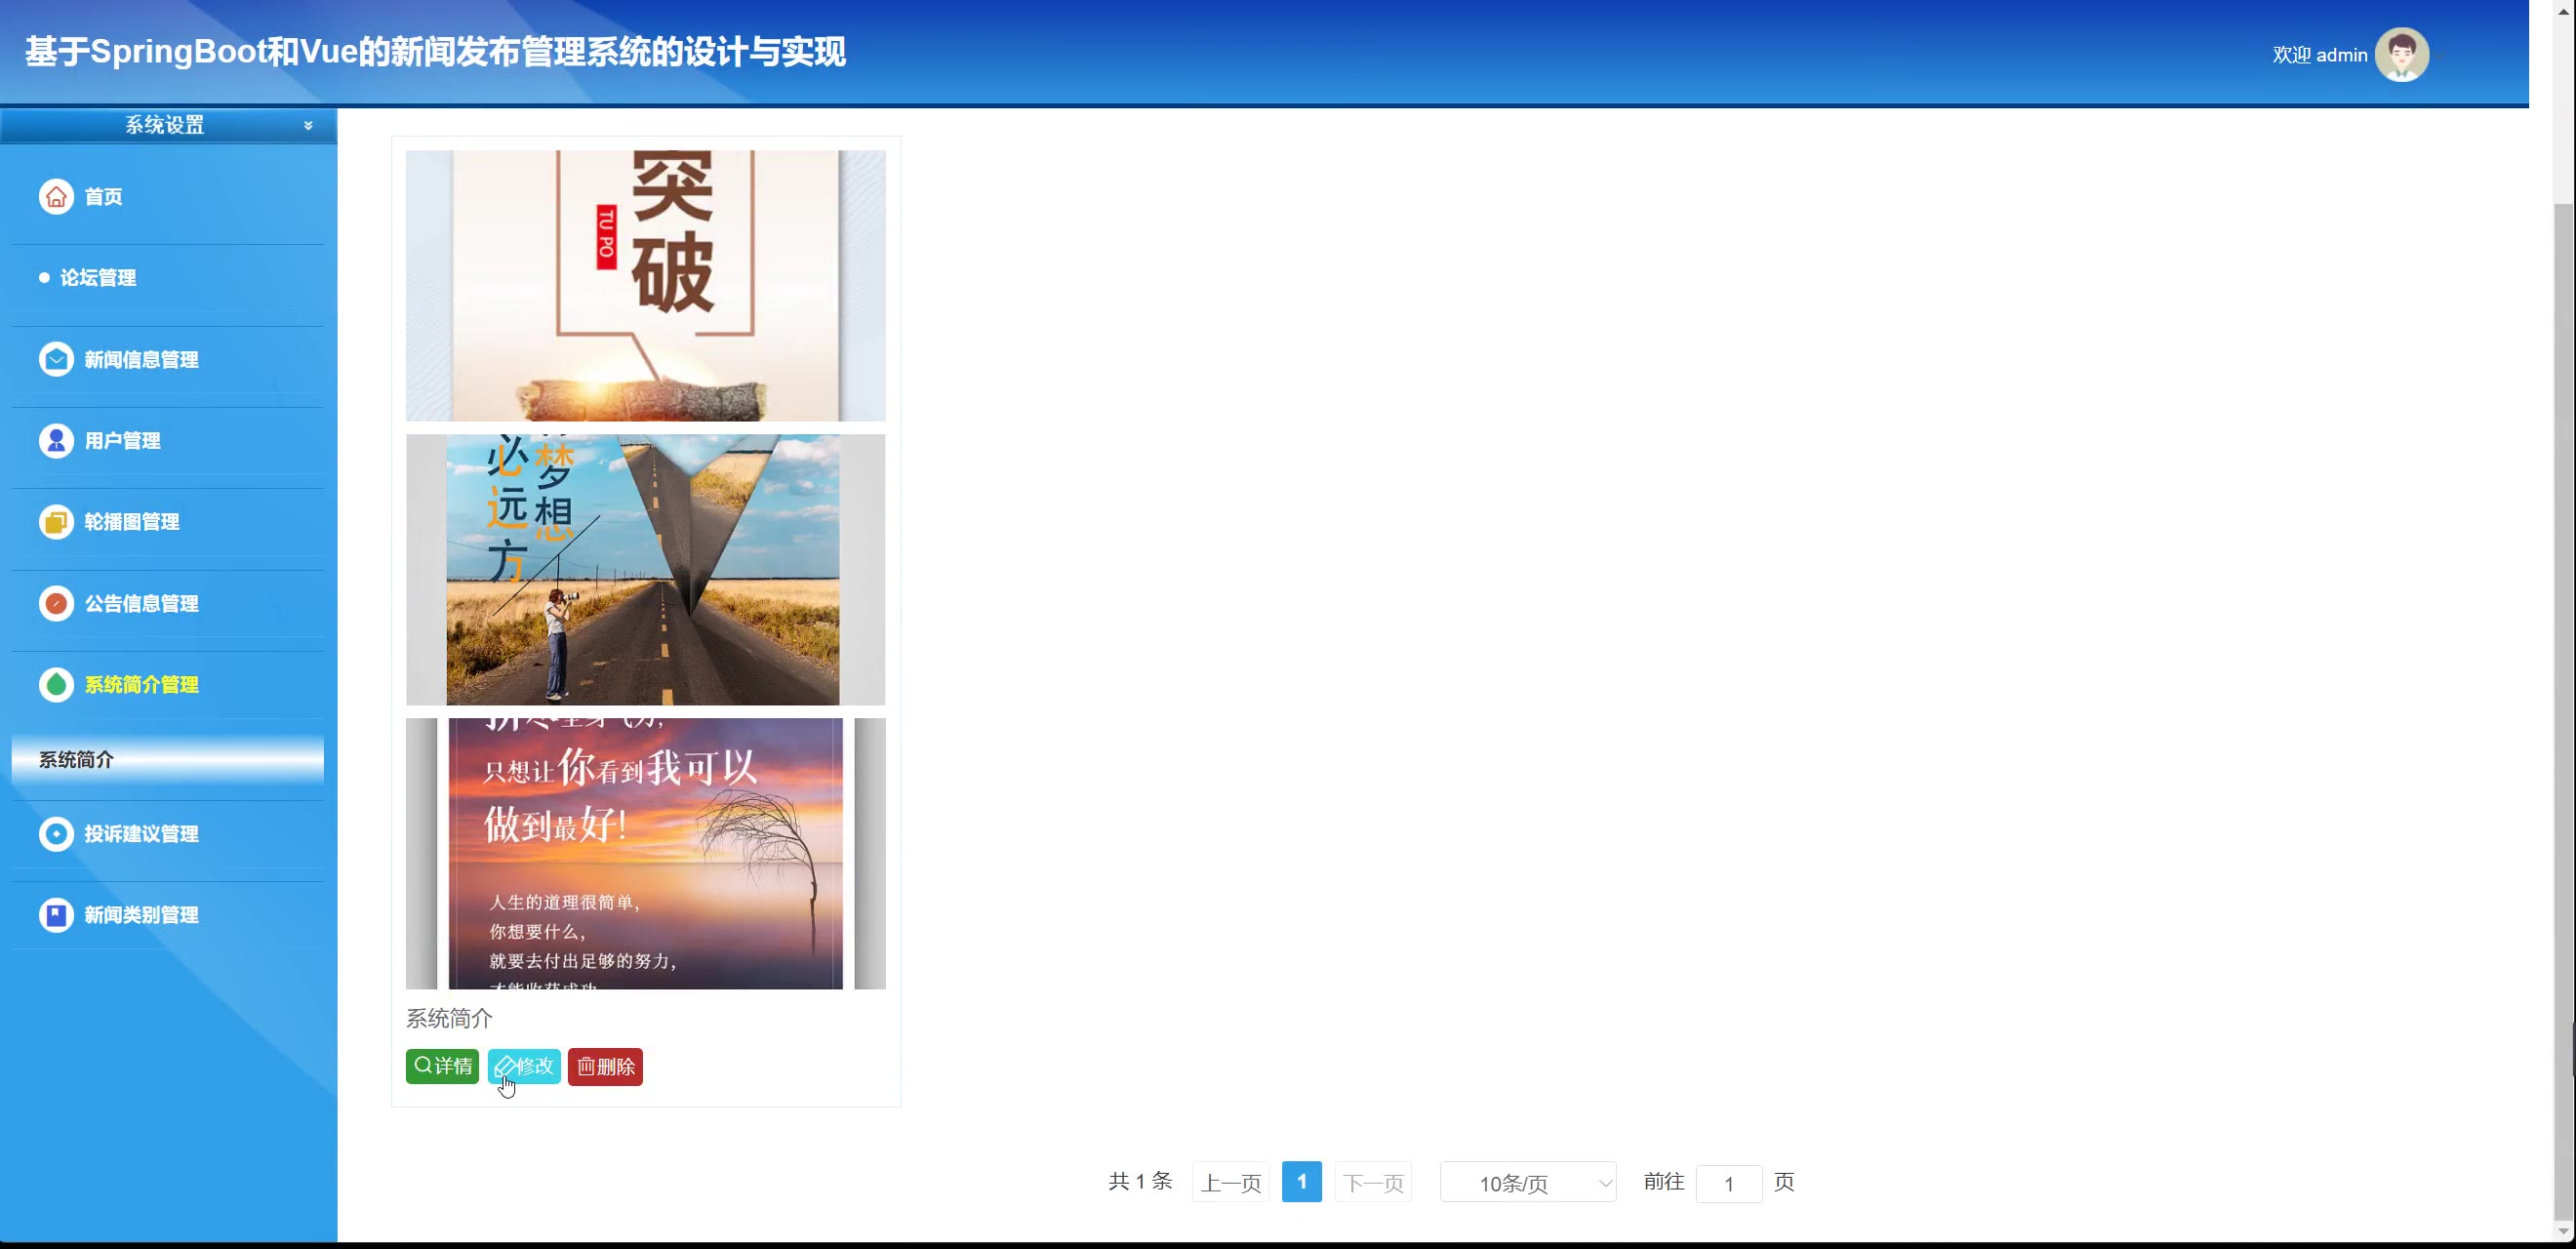
Task: Click the home icon beside 首页
Action: click(56, 197)
